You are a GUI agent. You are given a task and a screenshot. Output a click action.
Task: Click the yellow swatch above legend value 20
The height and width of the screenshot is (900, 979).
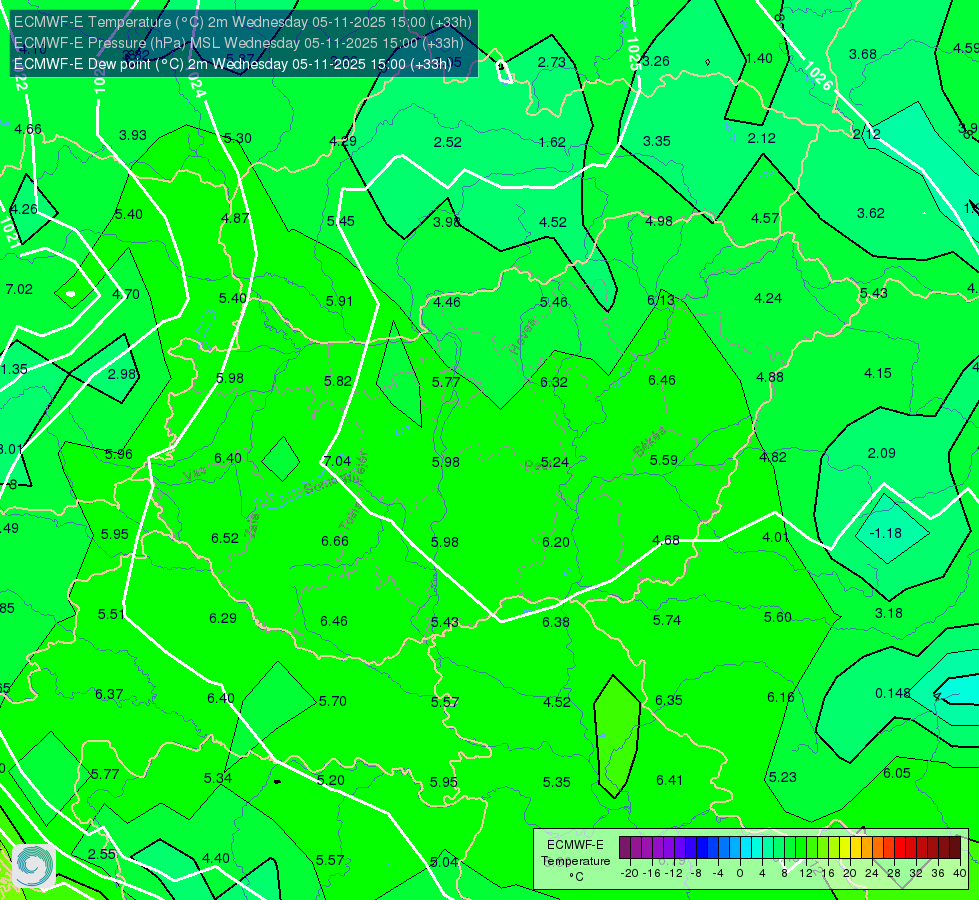pos(845,848)
